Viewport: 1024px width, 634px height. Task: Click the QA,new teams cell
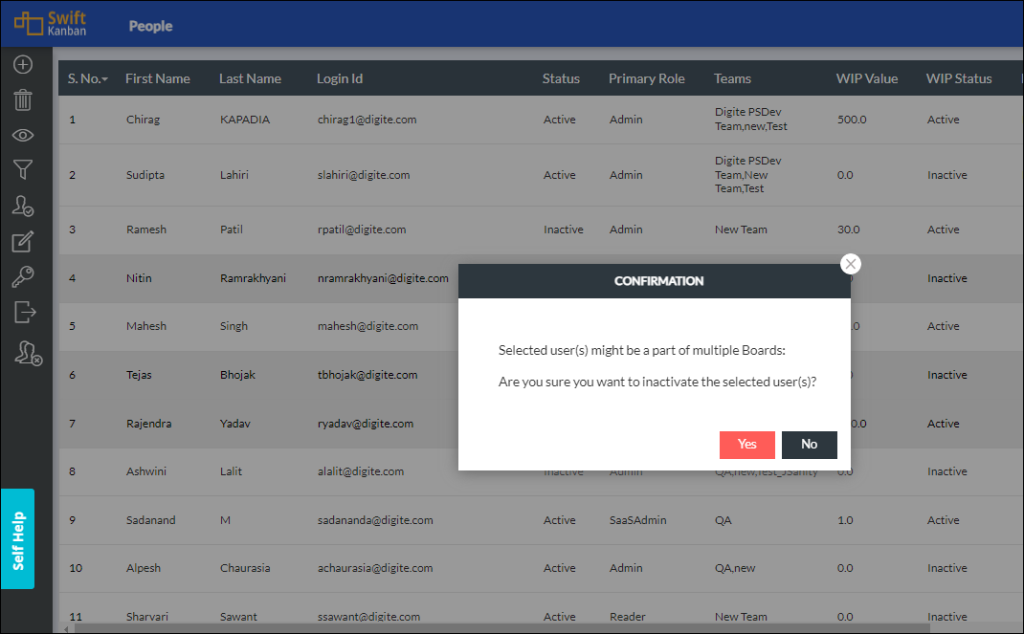(735, 568)
